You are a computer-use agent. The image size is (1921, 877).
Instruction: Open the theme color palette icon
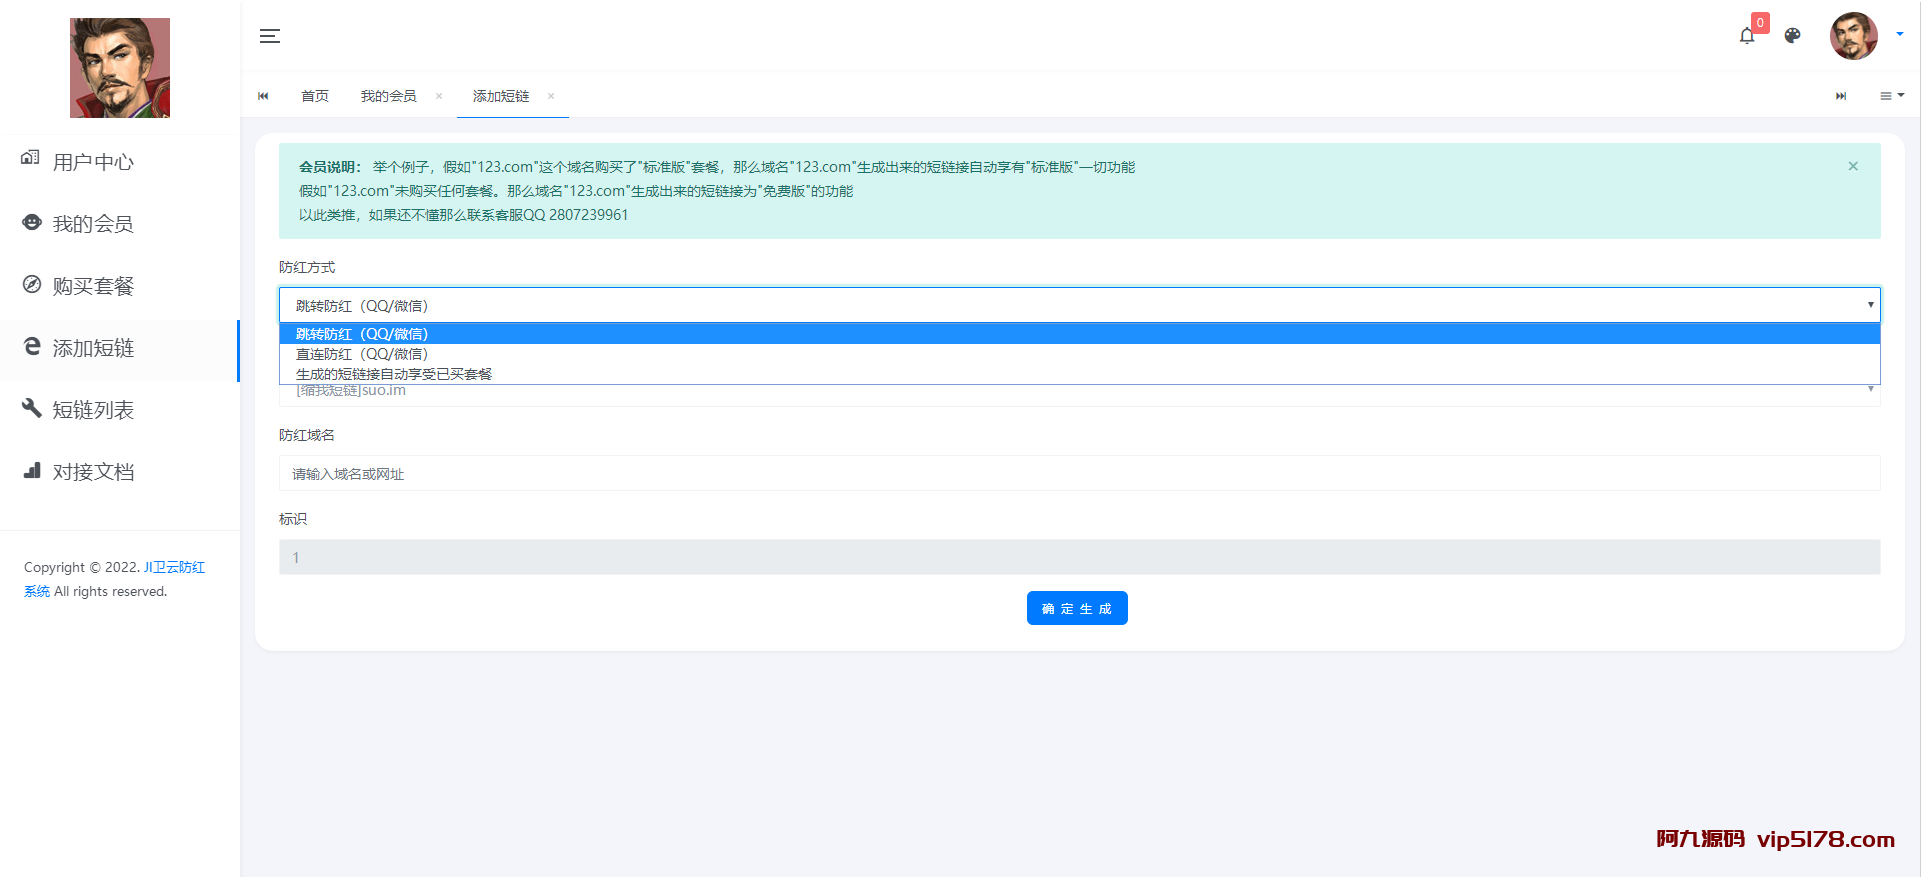1792,36
